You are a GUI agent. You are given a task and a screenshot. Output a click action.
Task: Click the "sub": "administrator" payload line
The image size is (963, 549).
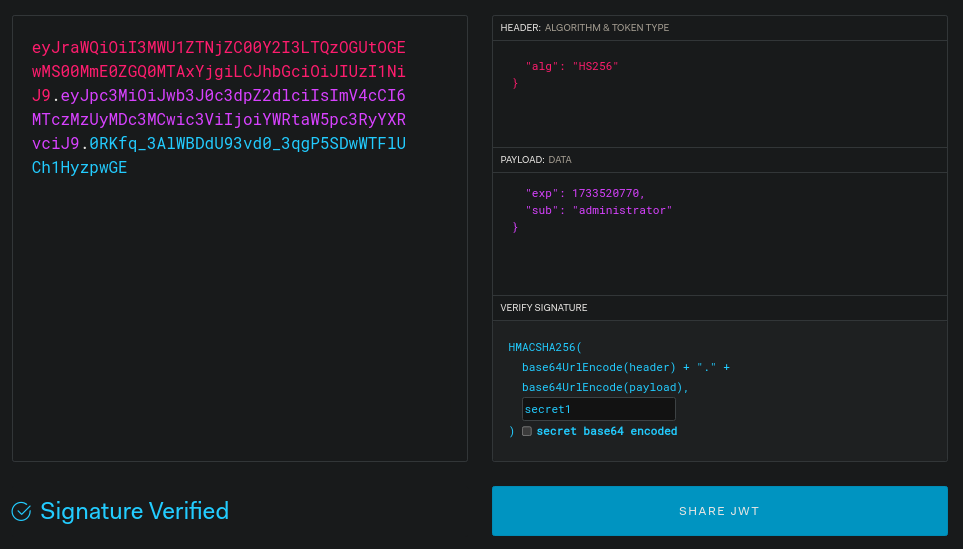coord(598,210)
